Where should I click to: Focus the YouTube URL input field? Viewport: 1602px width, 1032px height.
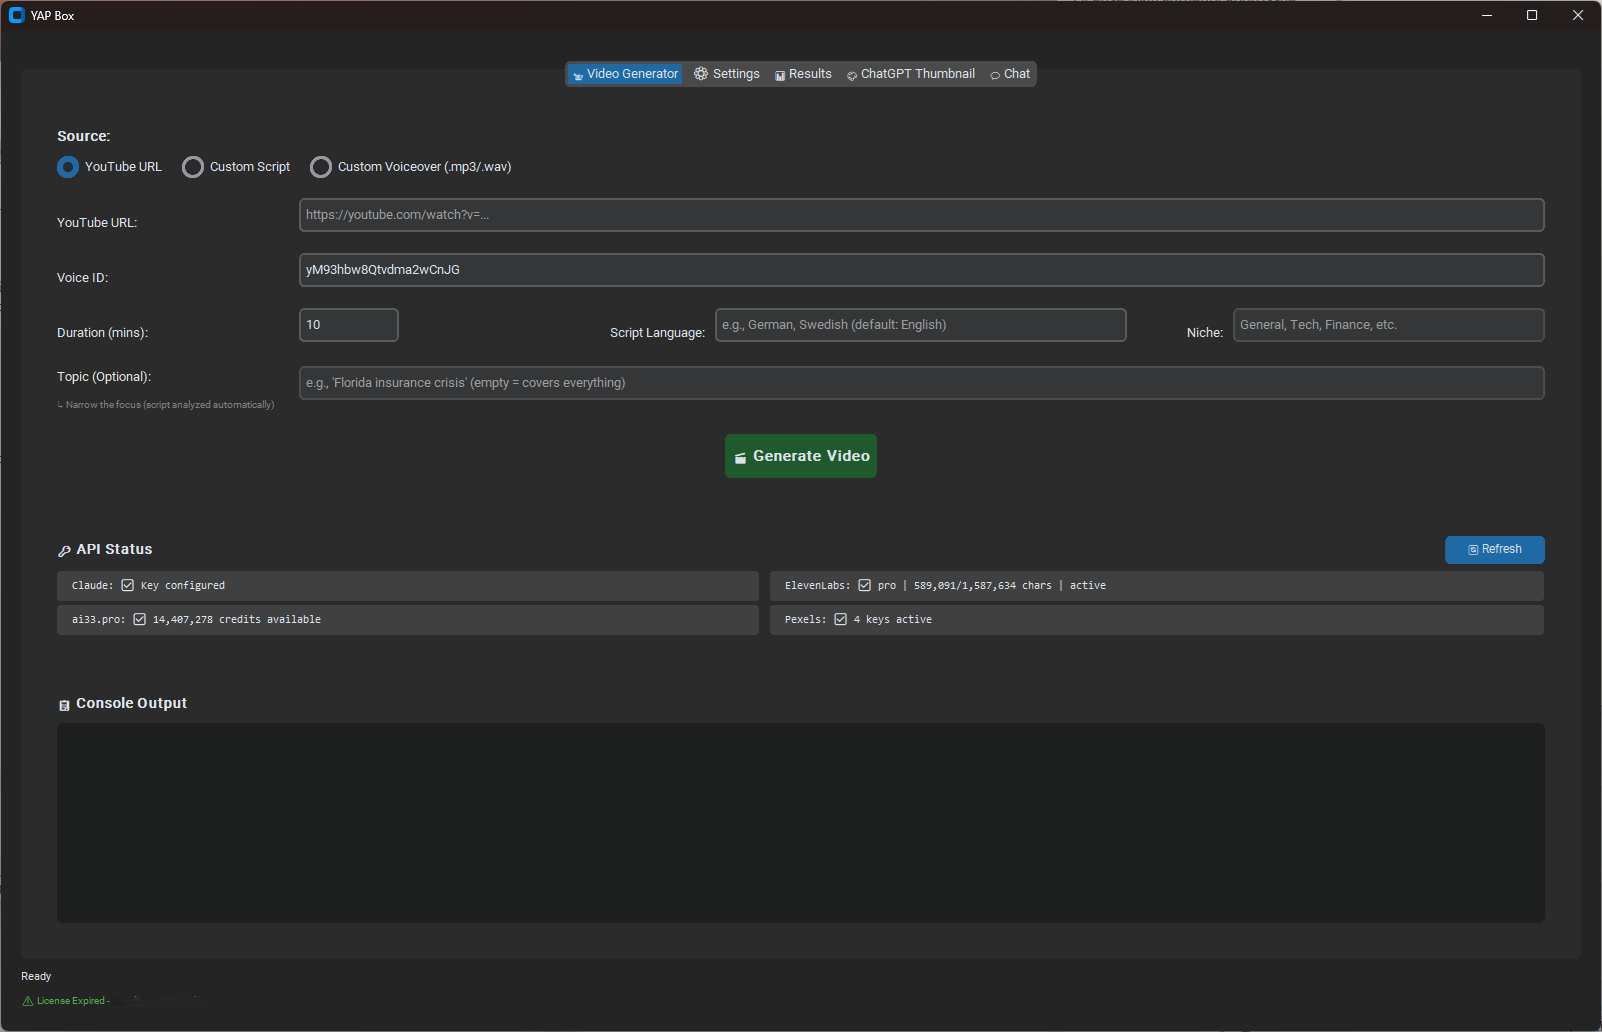921,215
